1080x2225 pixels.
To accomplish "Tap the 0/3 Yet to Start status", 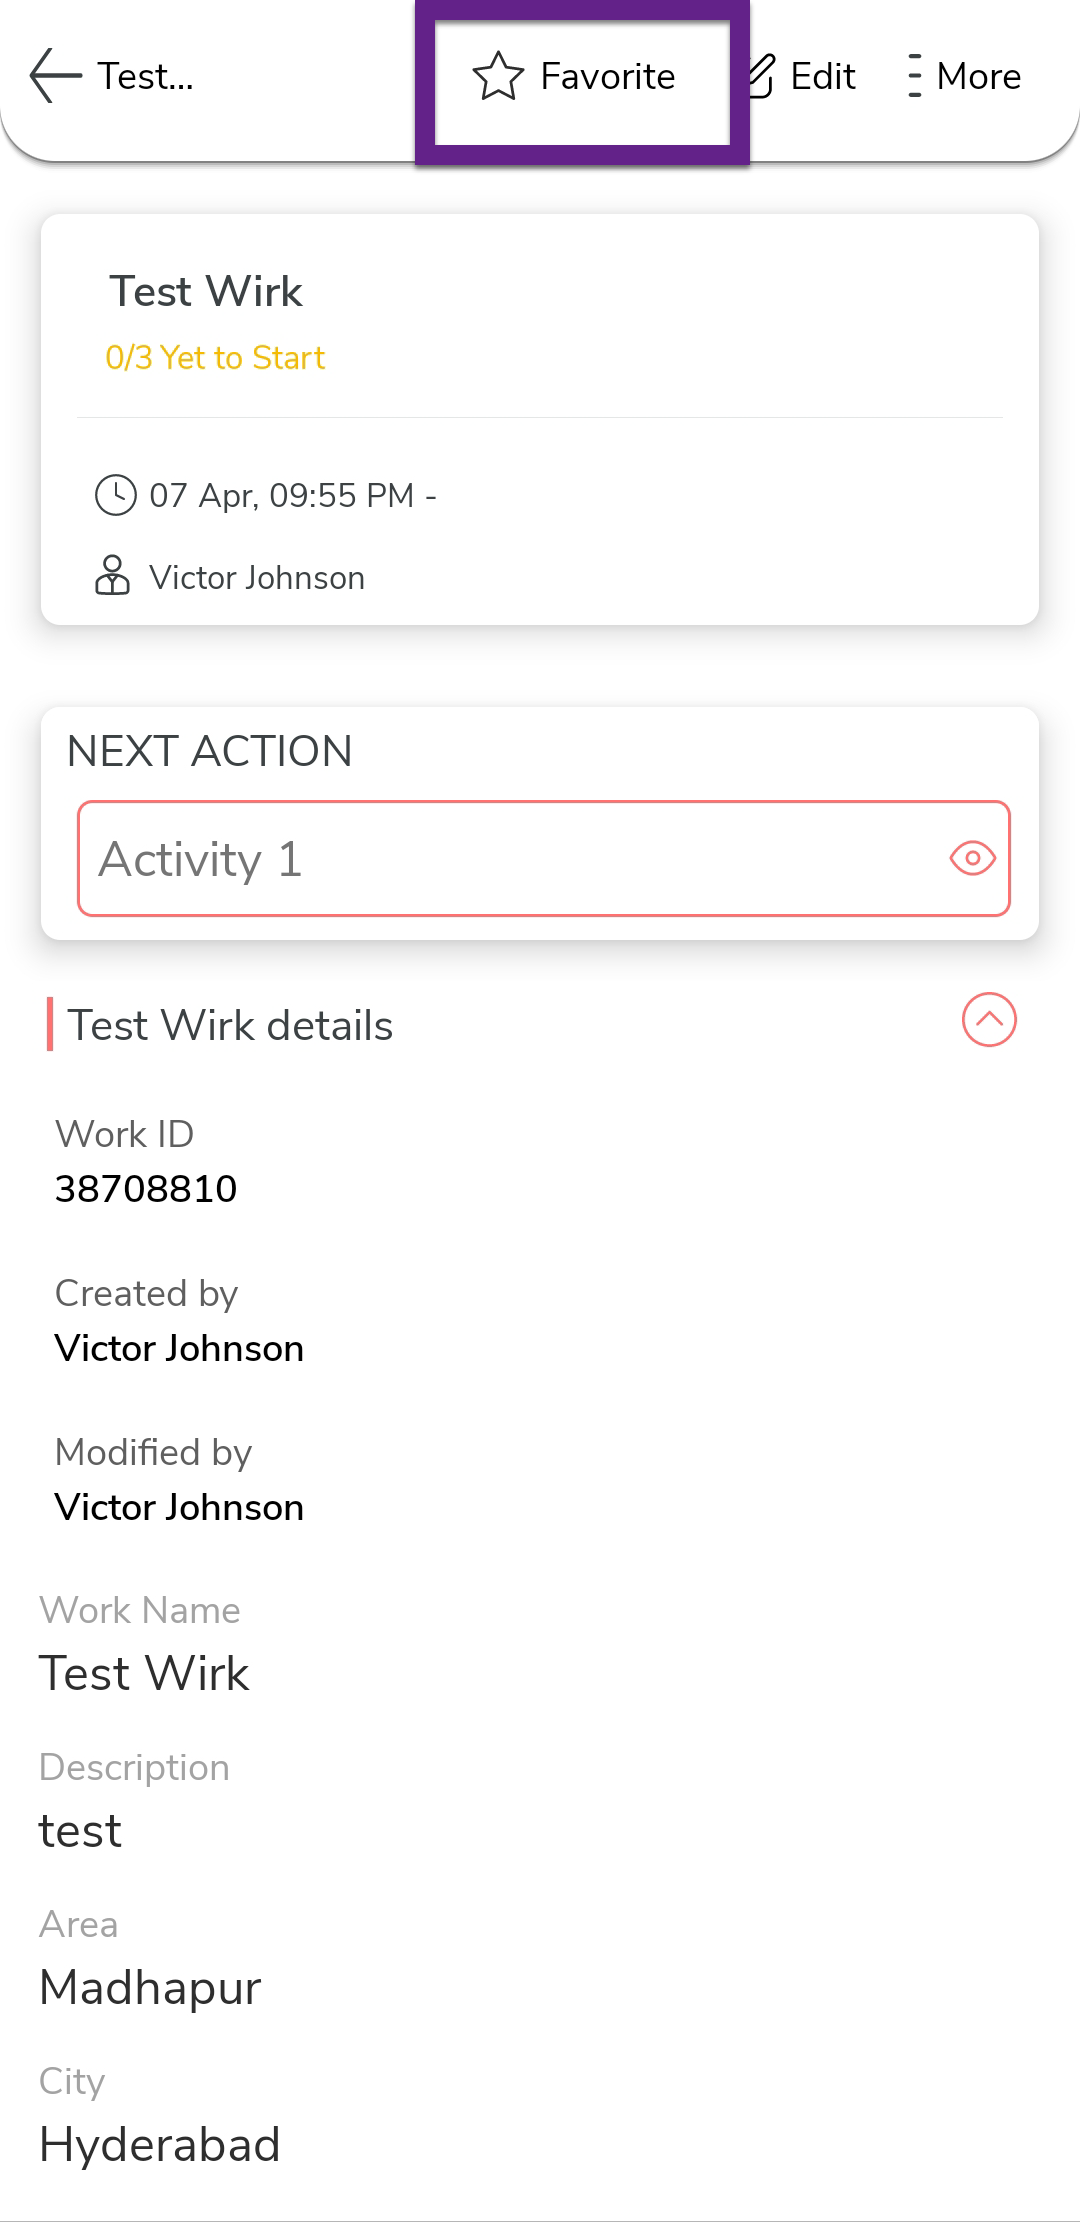I will 215,358.
